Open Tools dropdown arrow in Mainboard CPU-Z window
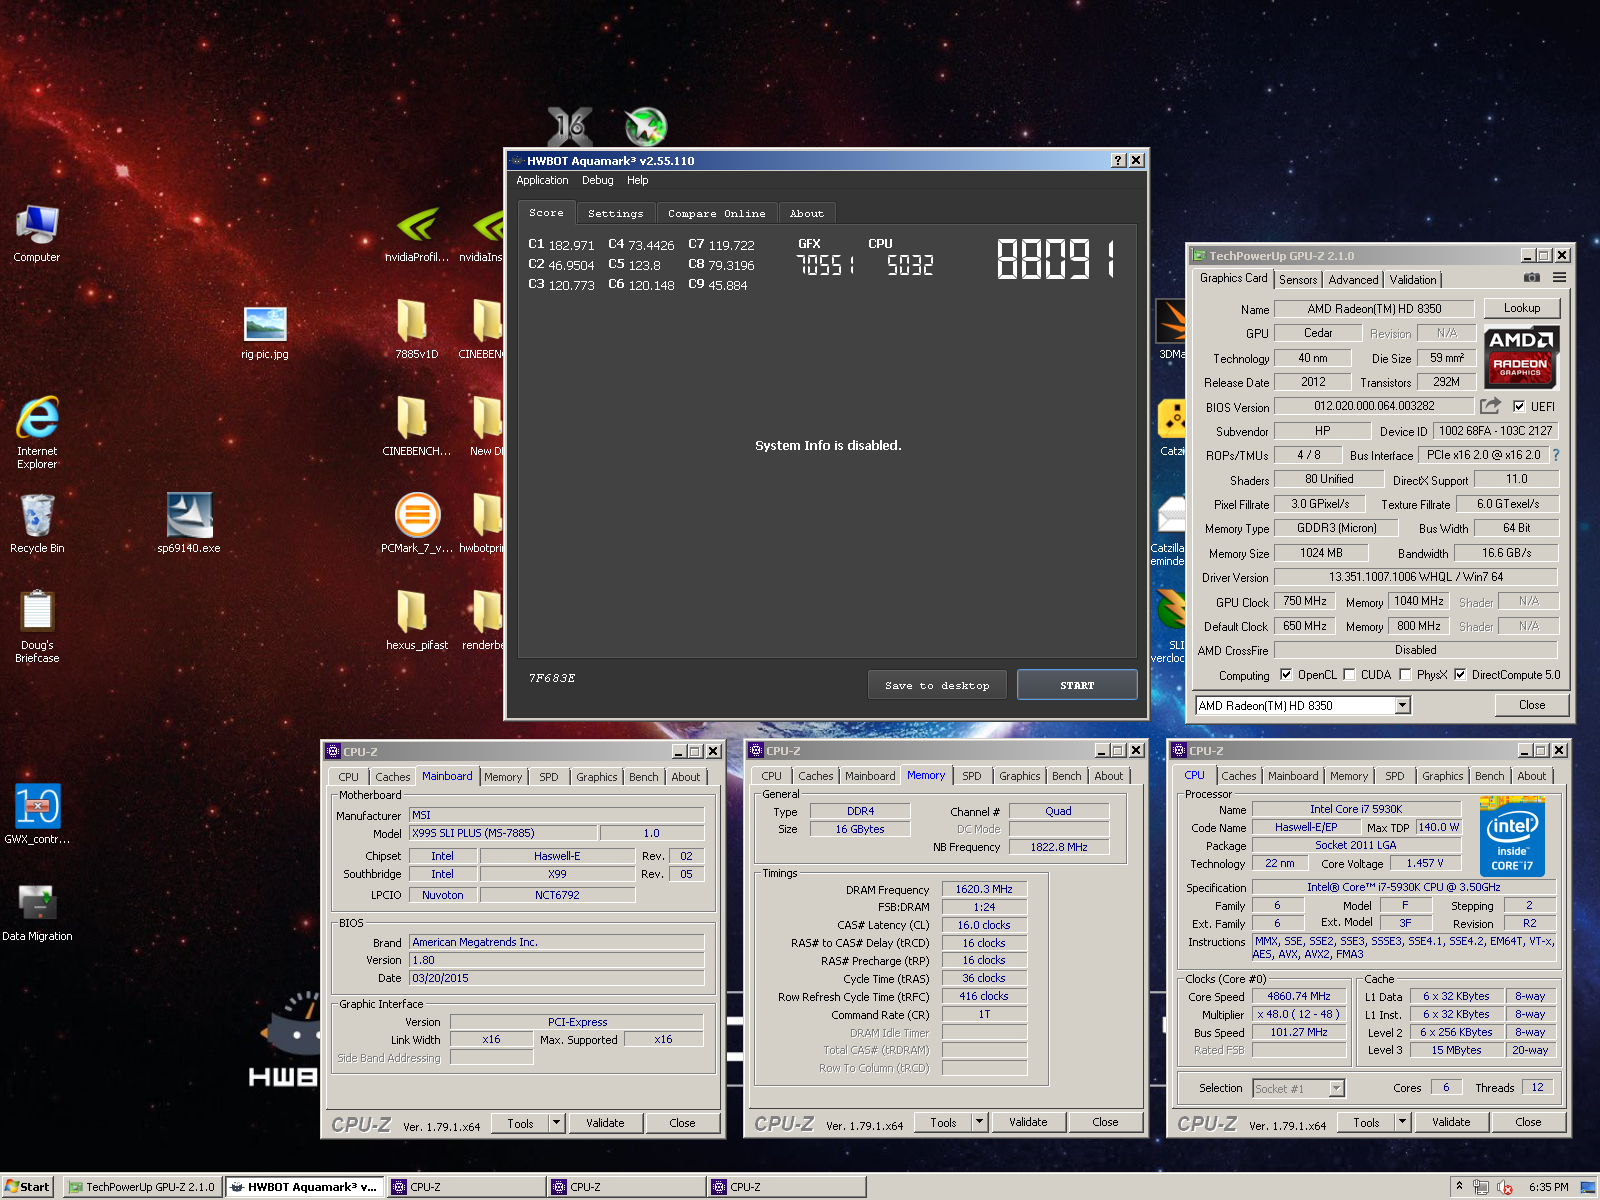The image size is (1600, 1200). point(556,1123)
